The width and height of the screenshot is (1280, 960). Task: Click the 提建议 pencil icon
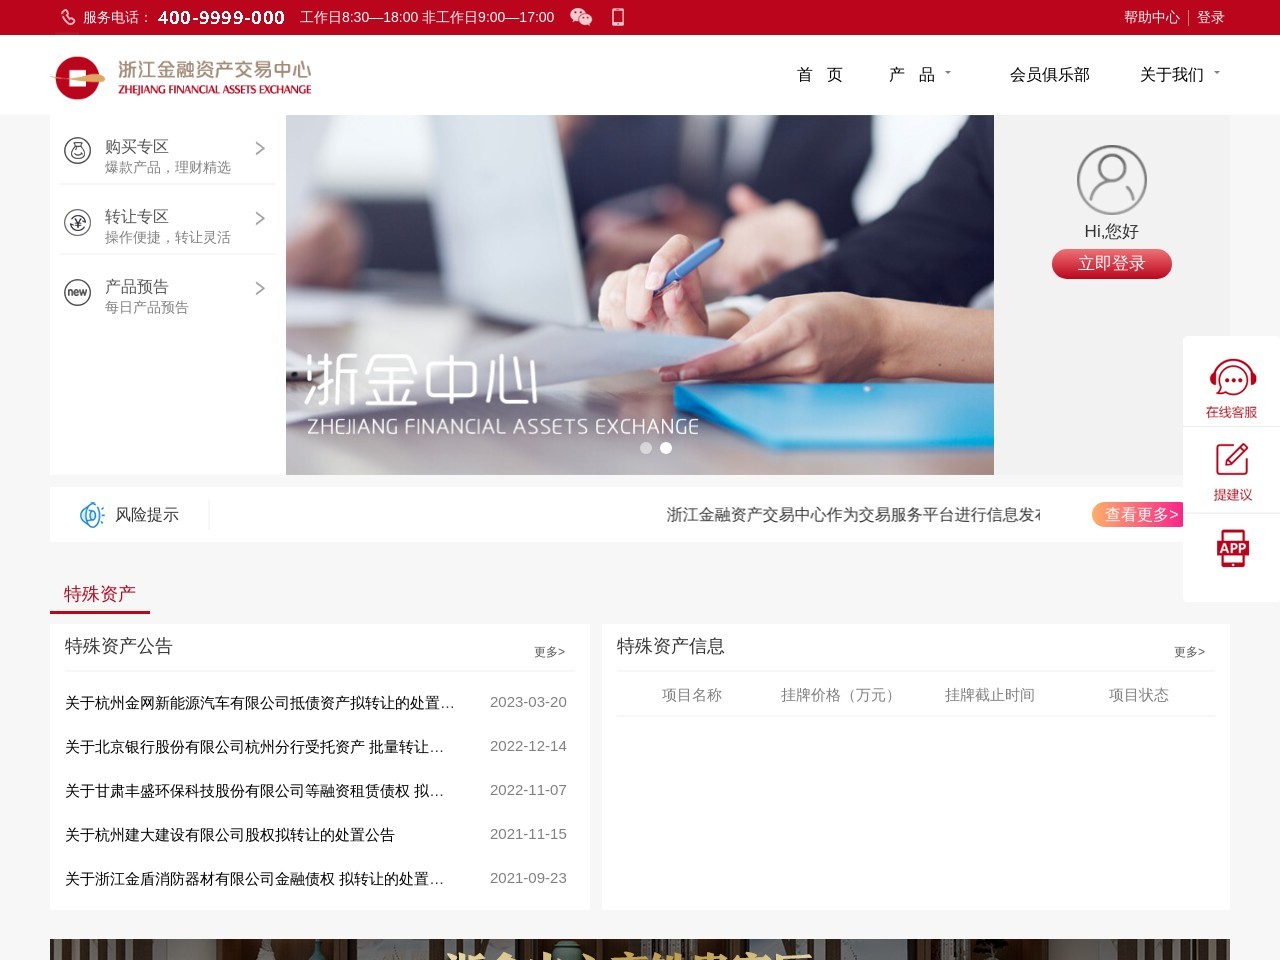(1232, 459)
